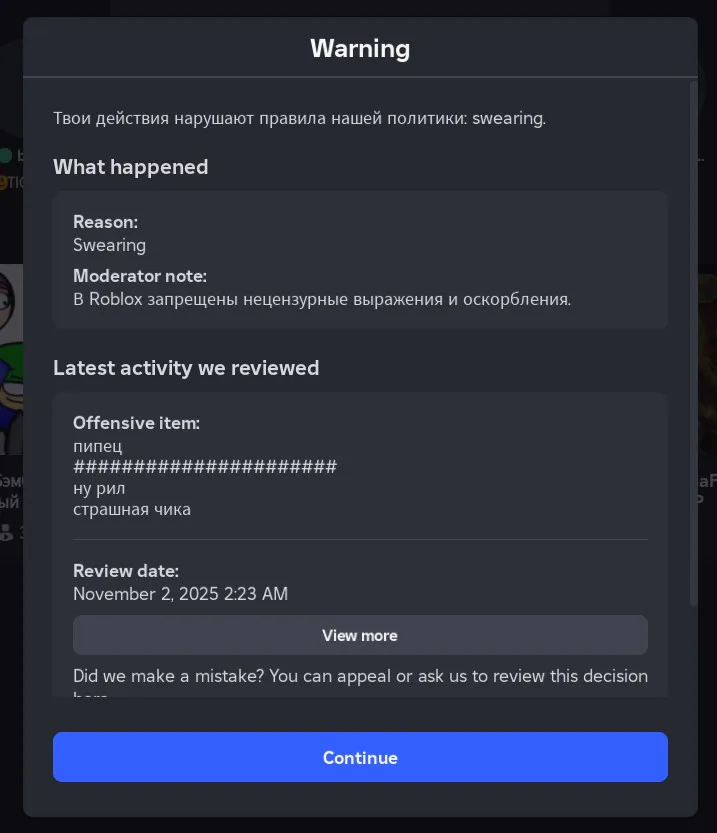The height and width of the screenshot is (833, 717).
Task: Click the policy violation message at top
Action: (x=300, y=119)
